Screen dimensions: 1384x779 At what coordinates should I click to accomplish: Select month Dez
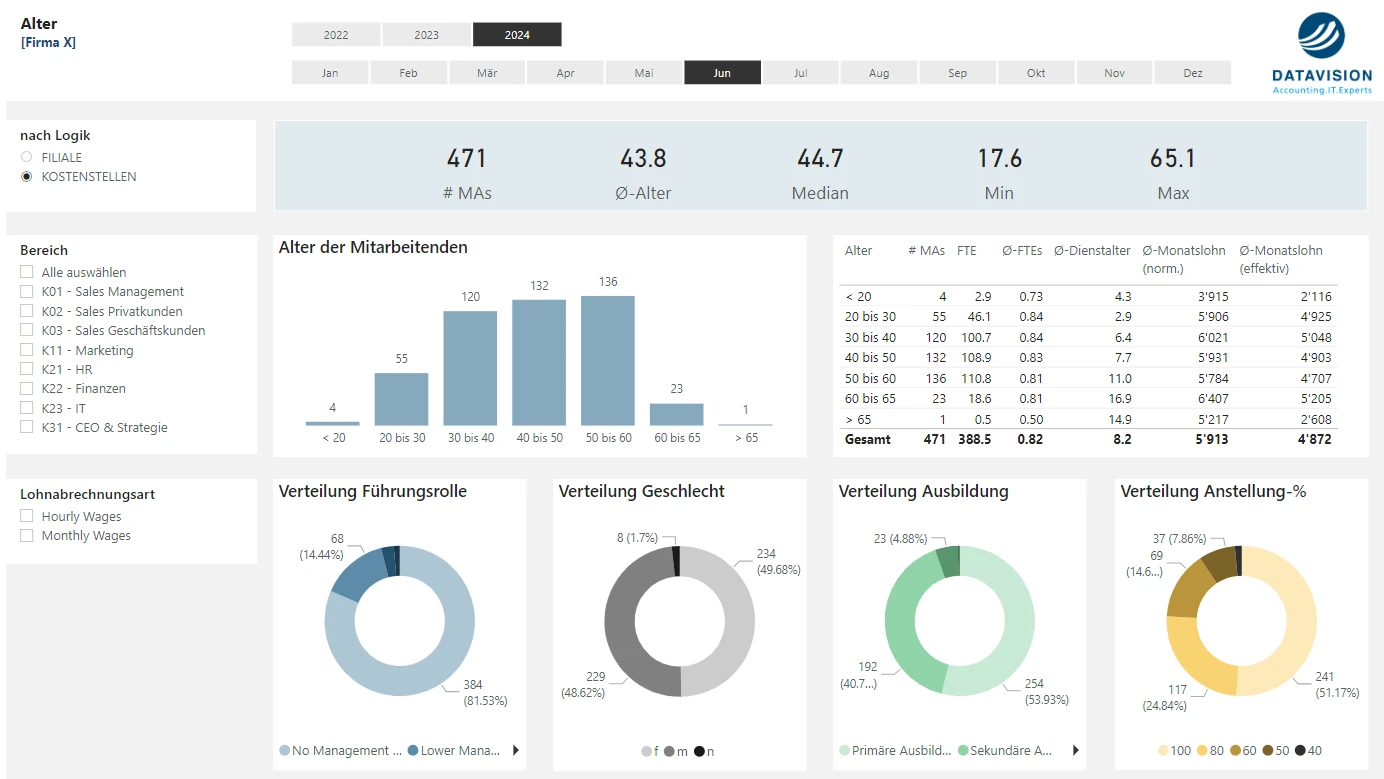1193,73
